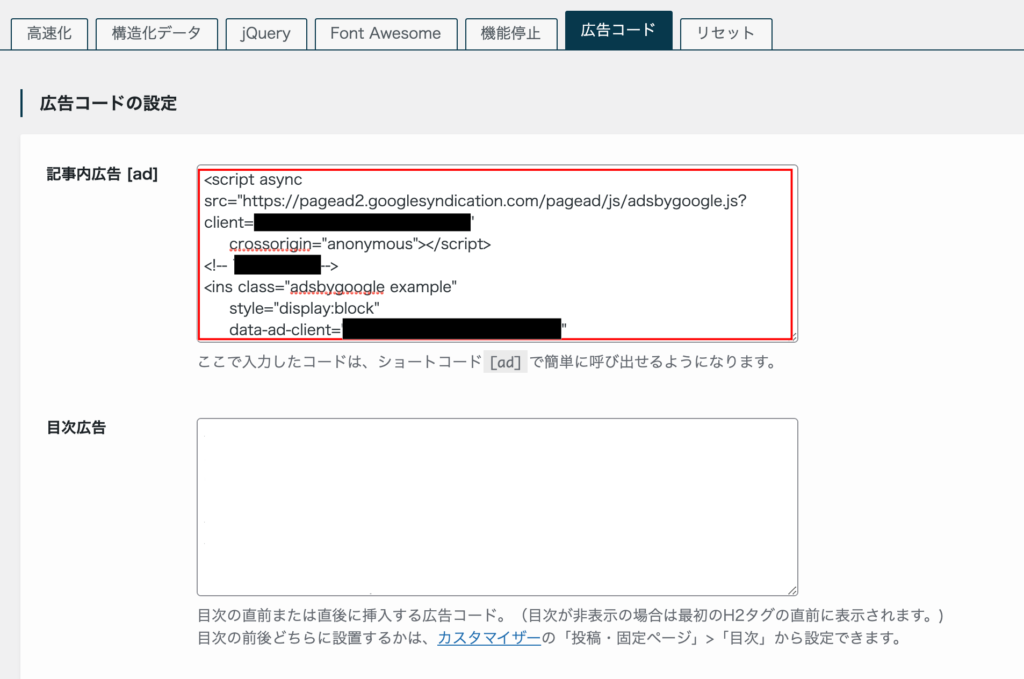Follow the カスタマイザー link
The image size is (1024, 679).
[489, 638]
